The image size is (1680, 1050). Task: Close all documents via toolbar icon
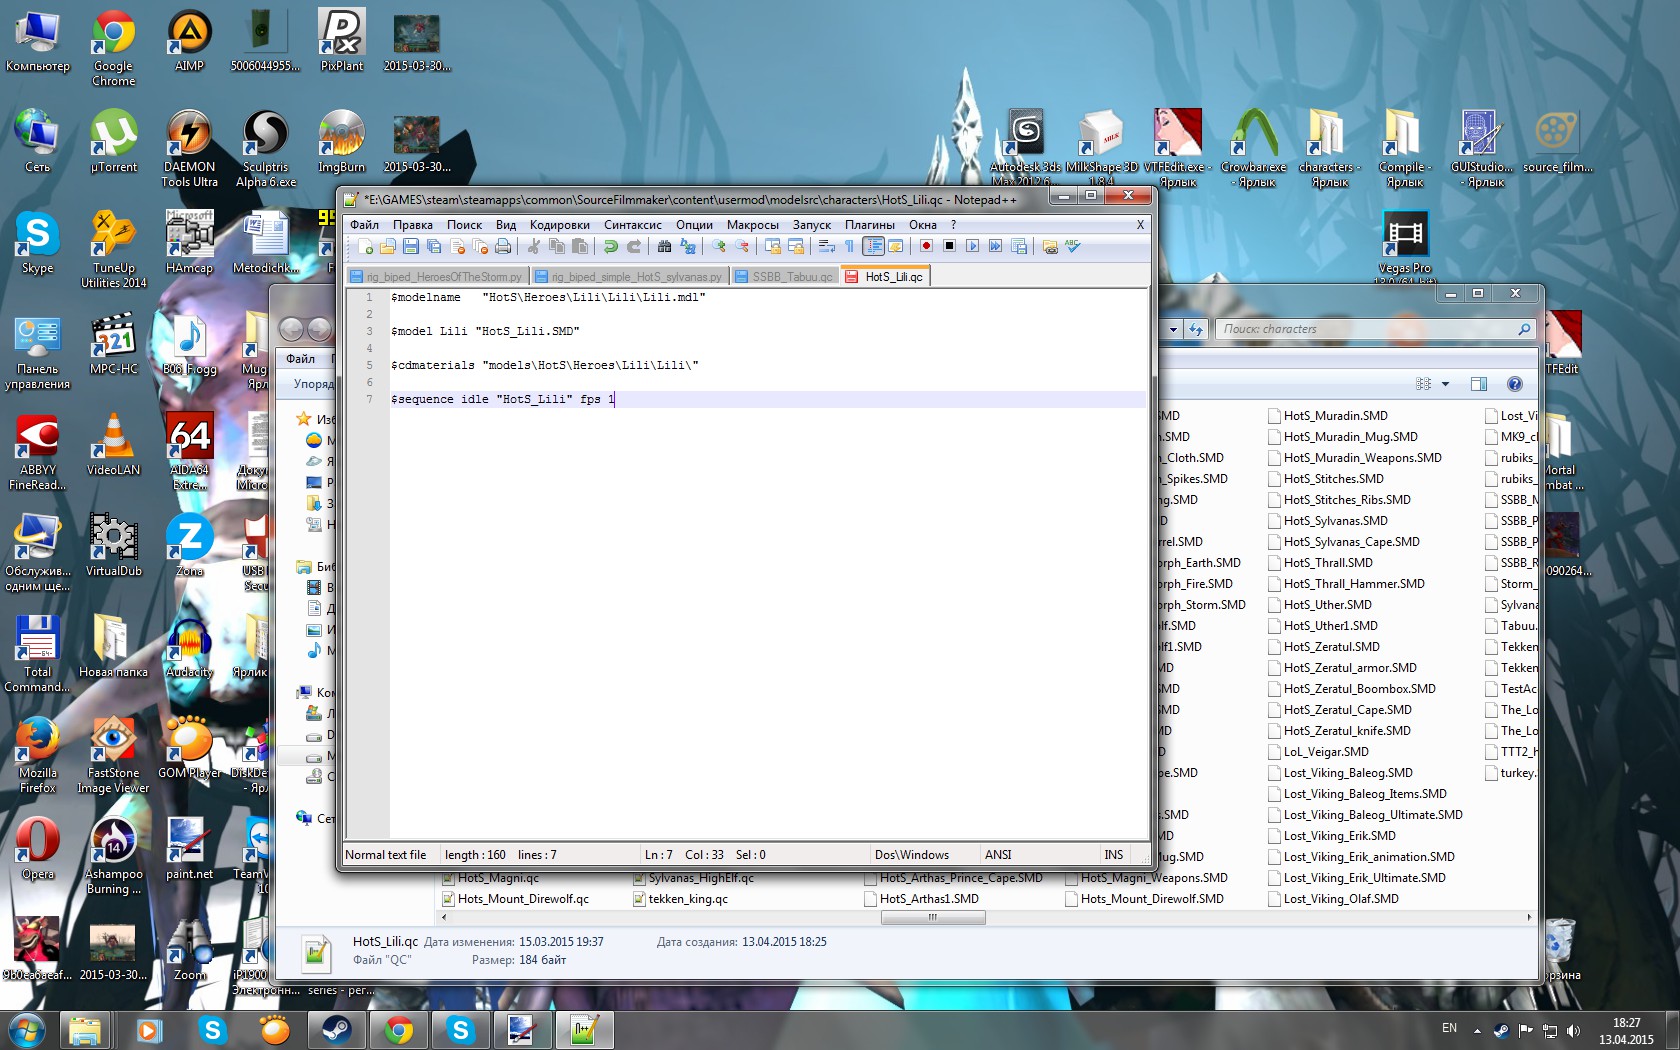(x=480, y=246)
